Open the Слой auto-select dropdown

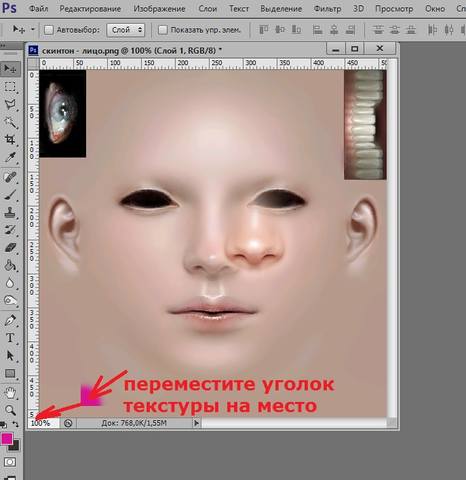[x=126, y=30]
